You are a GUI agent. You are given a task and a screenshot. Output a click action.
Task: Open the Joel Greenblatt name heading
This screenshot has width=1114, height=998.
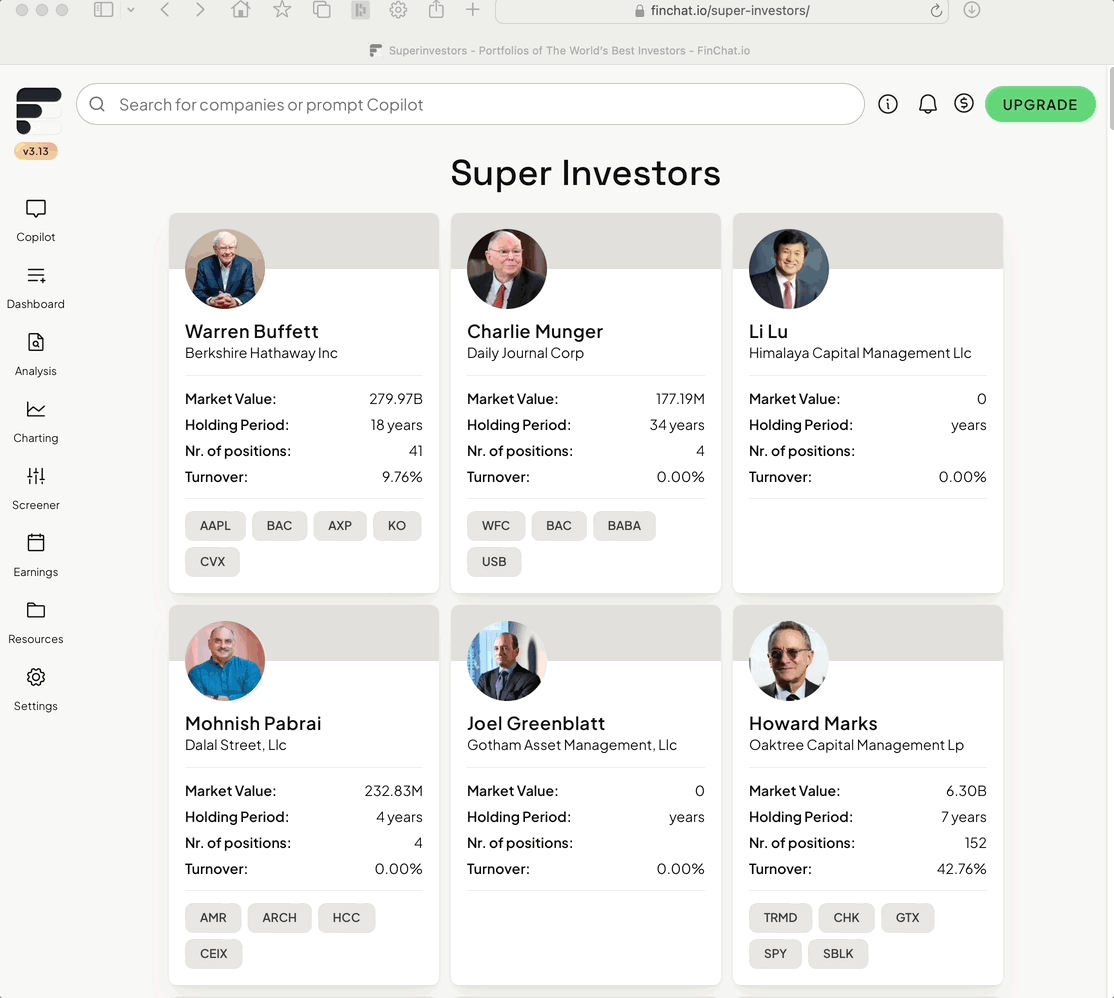536,724
